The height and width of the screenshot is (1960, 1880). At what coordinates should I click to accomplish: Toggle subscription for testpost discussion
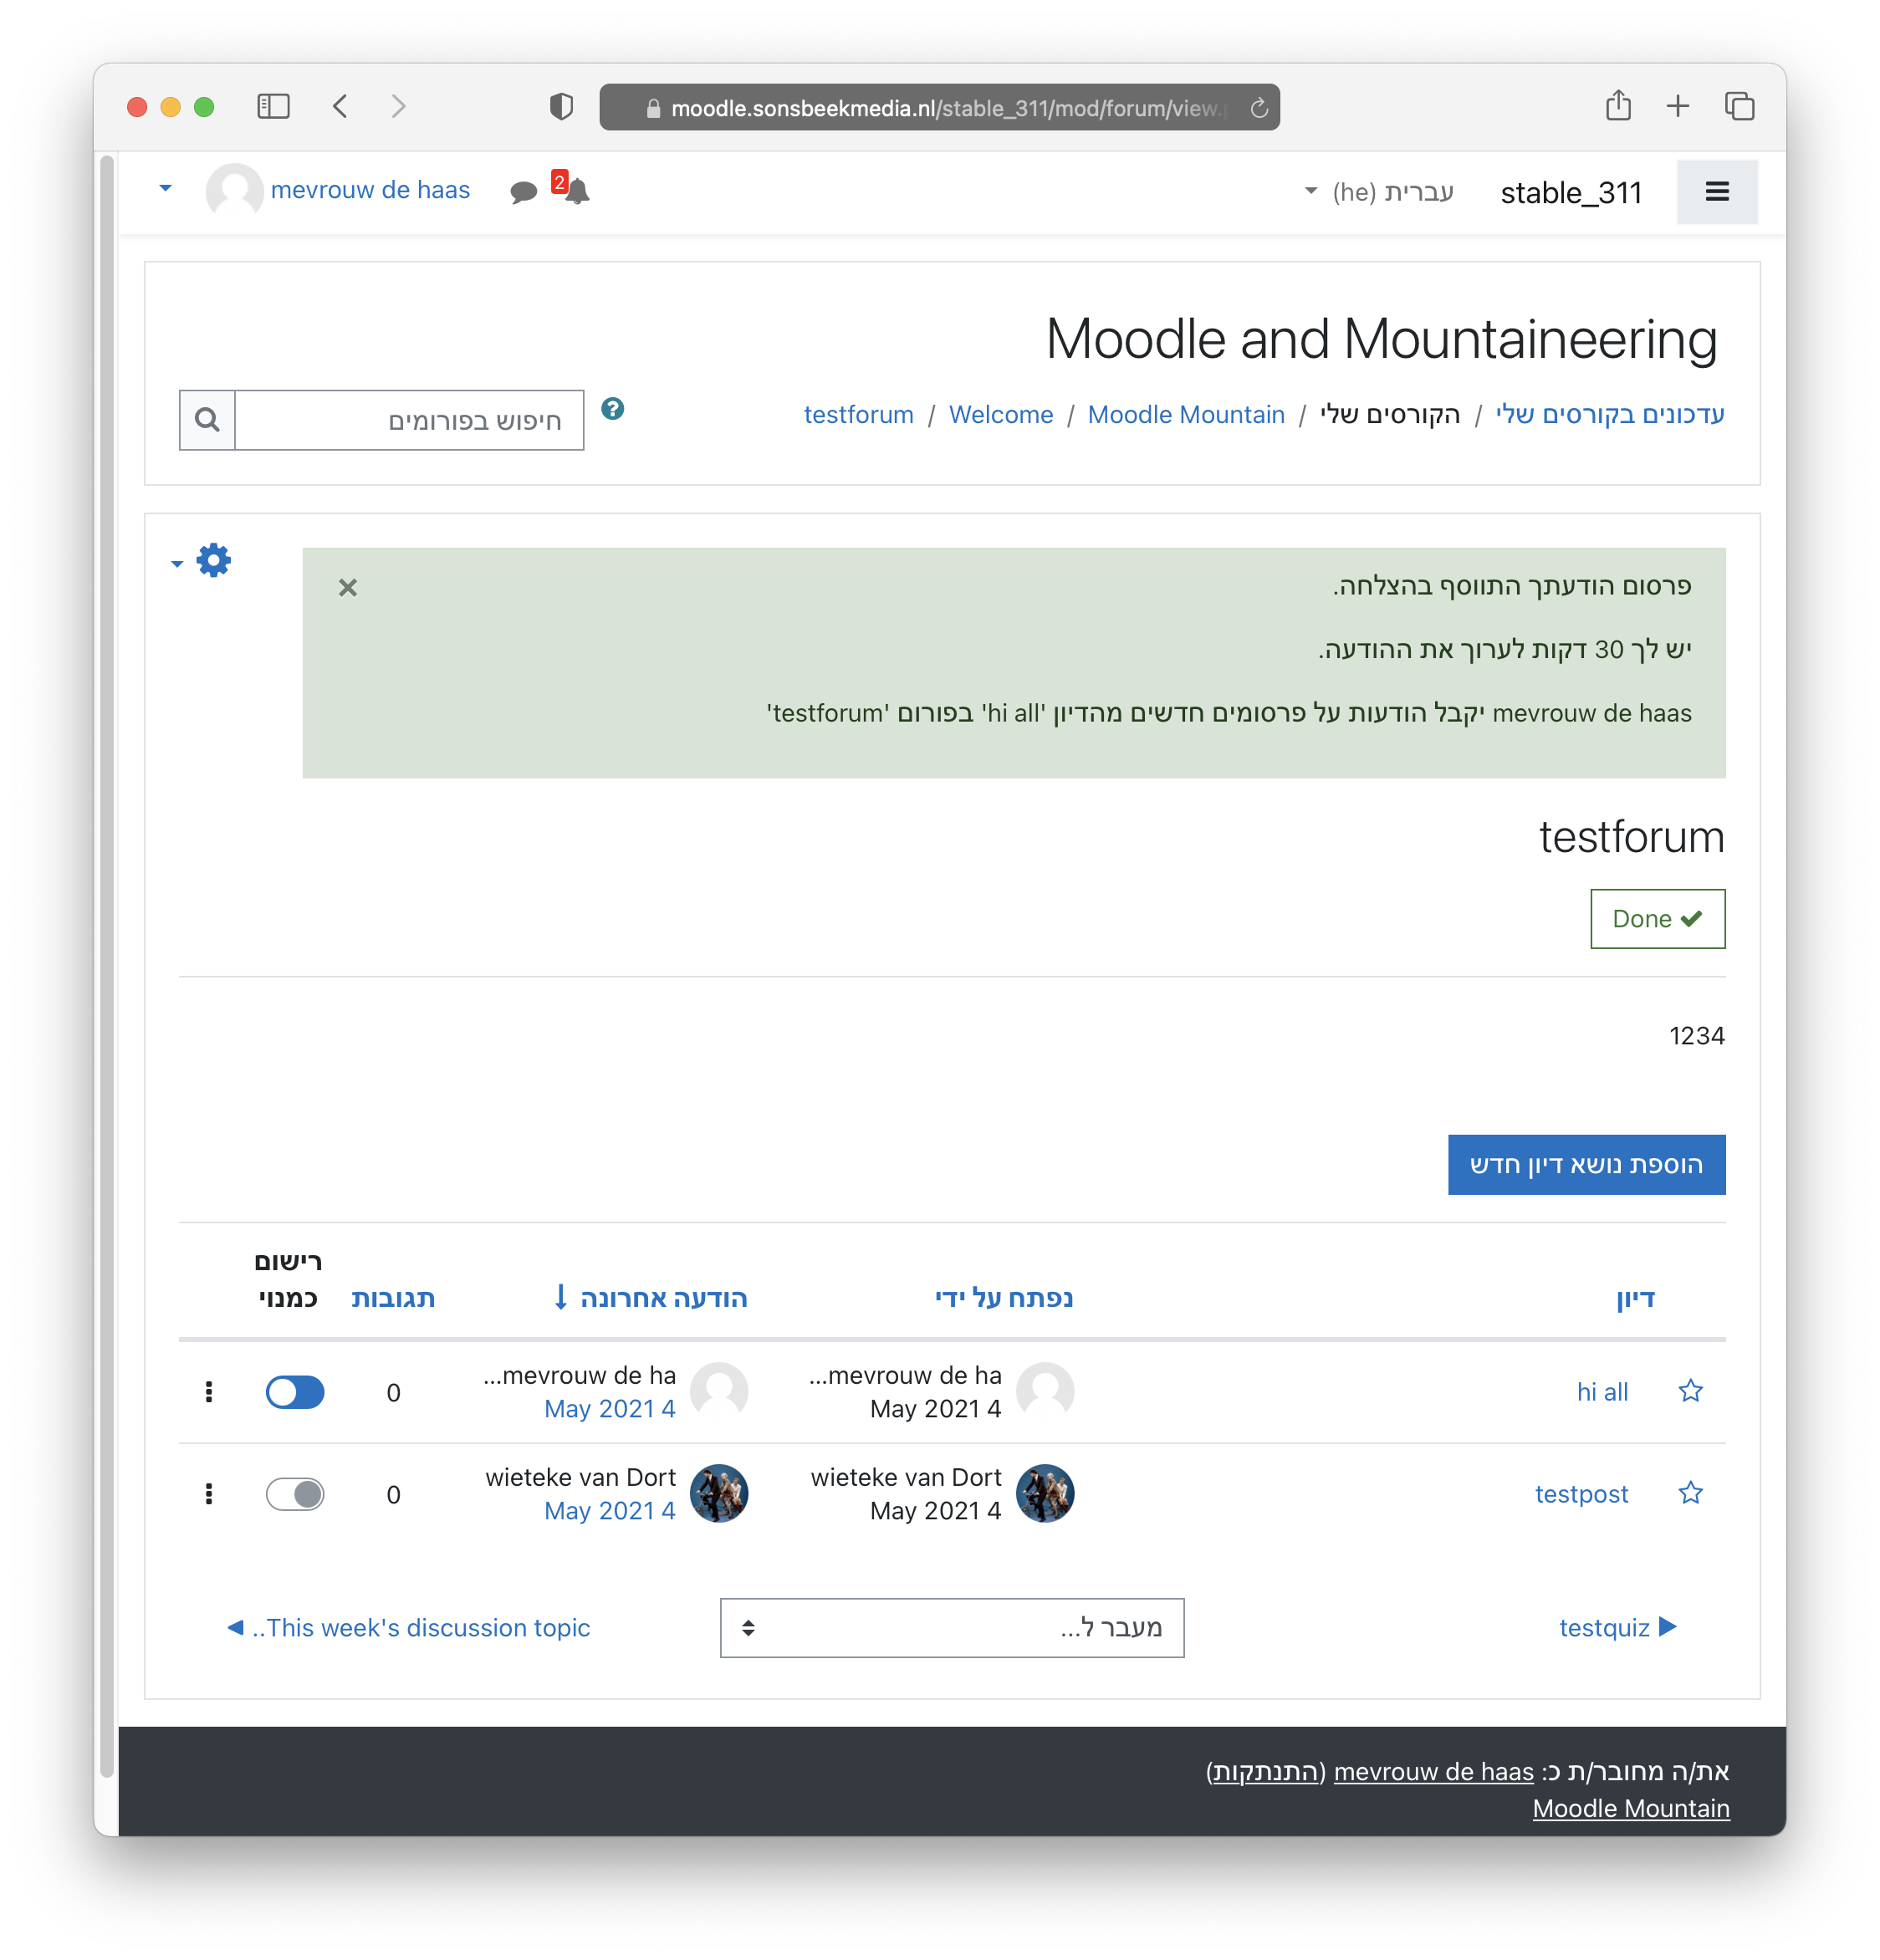click(x=294, y=1494)
